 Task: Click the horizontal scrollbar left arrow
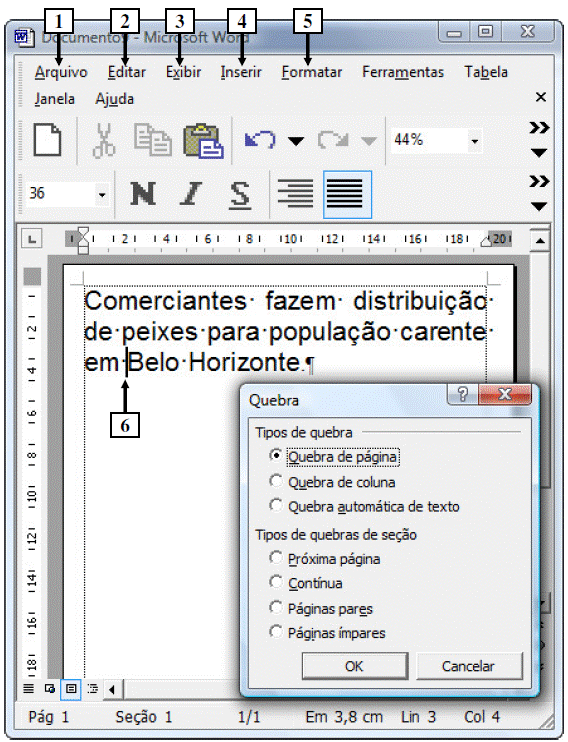112,689
